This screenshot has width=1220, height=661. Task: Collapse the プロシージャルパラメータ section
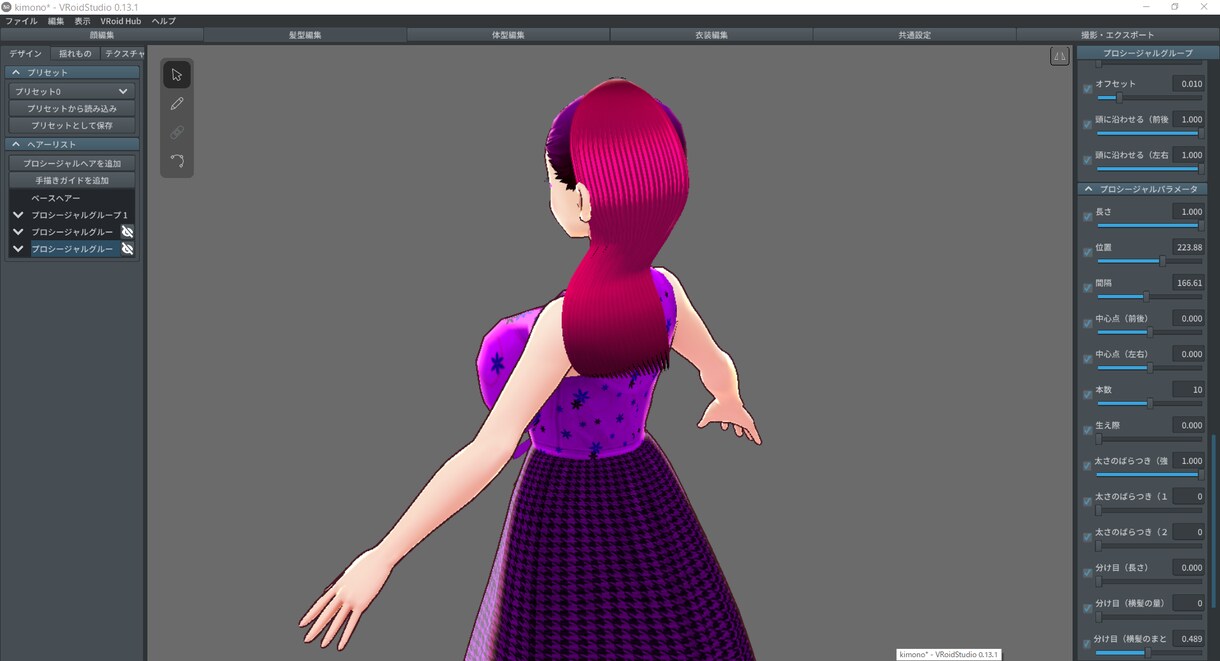coord(1088,189)
